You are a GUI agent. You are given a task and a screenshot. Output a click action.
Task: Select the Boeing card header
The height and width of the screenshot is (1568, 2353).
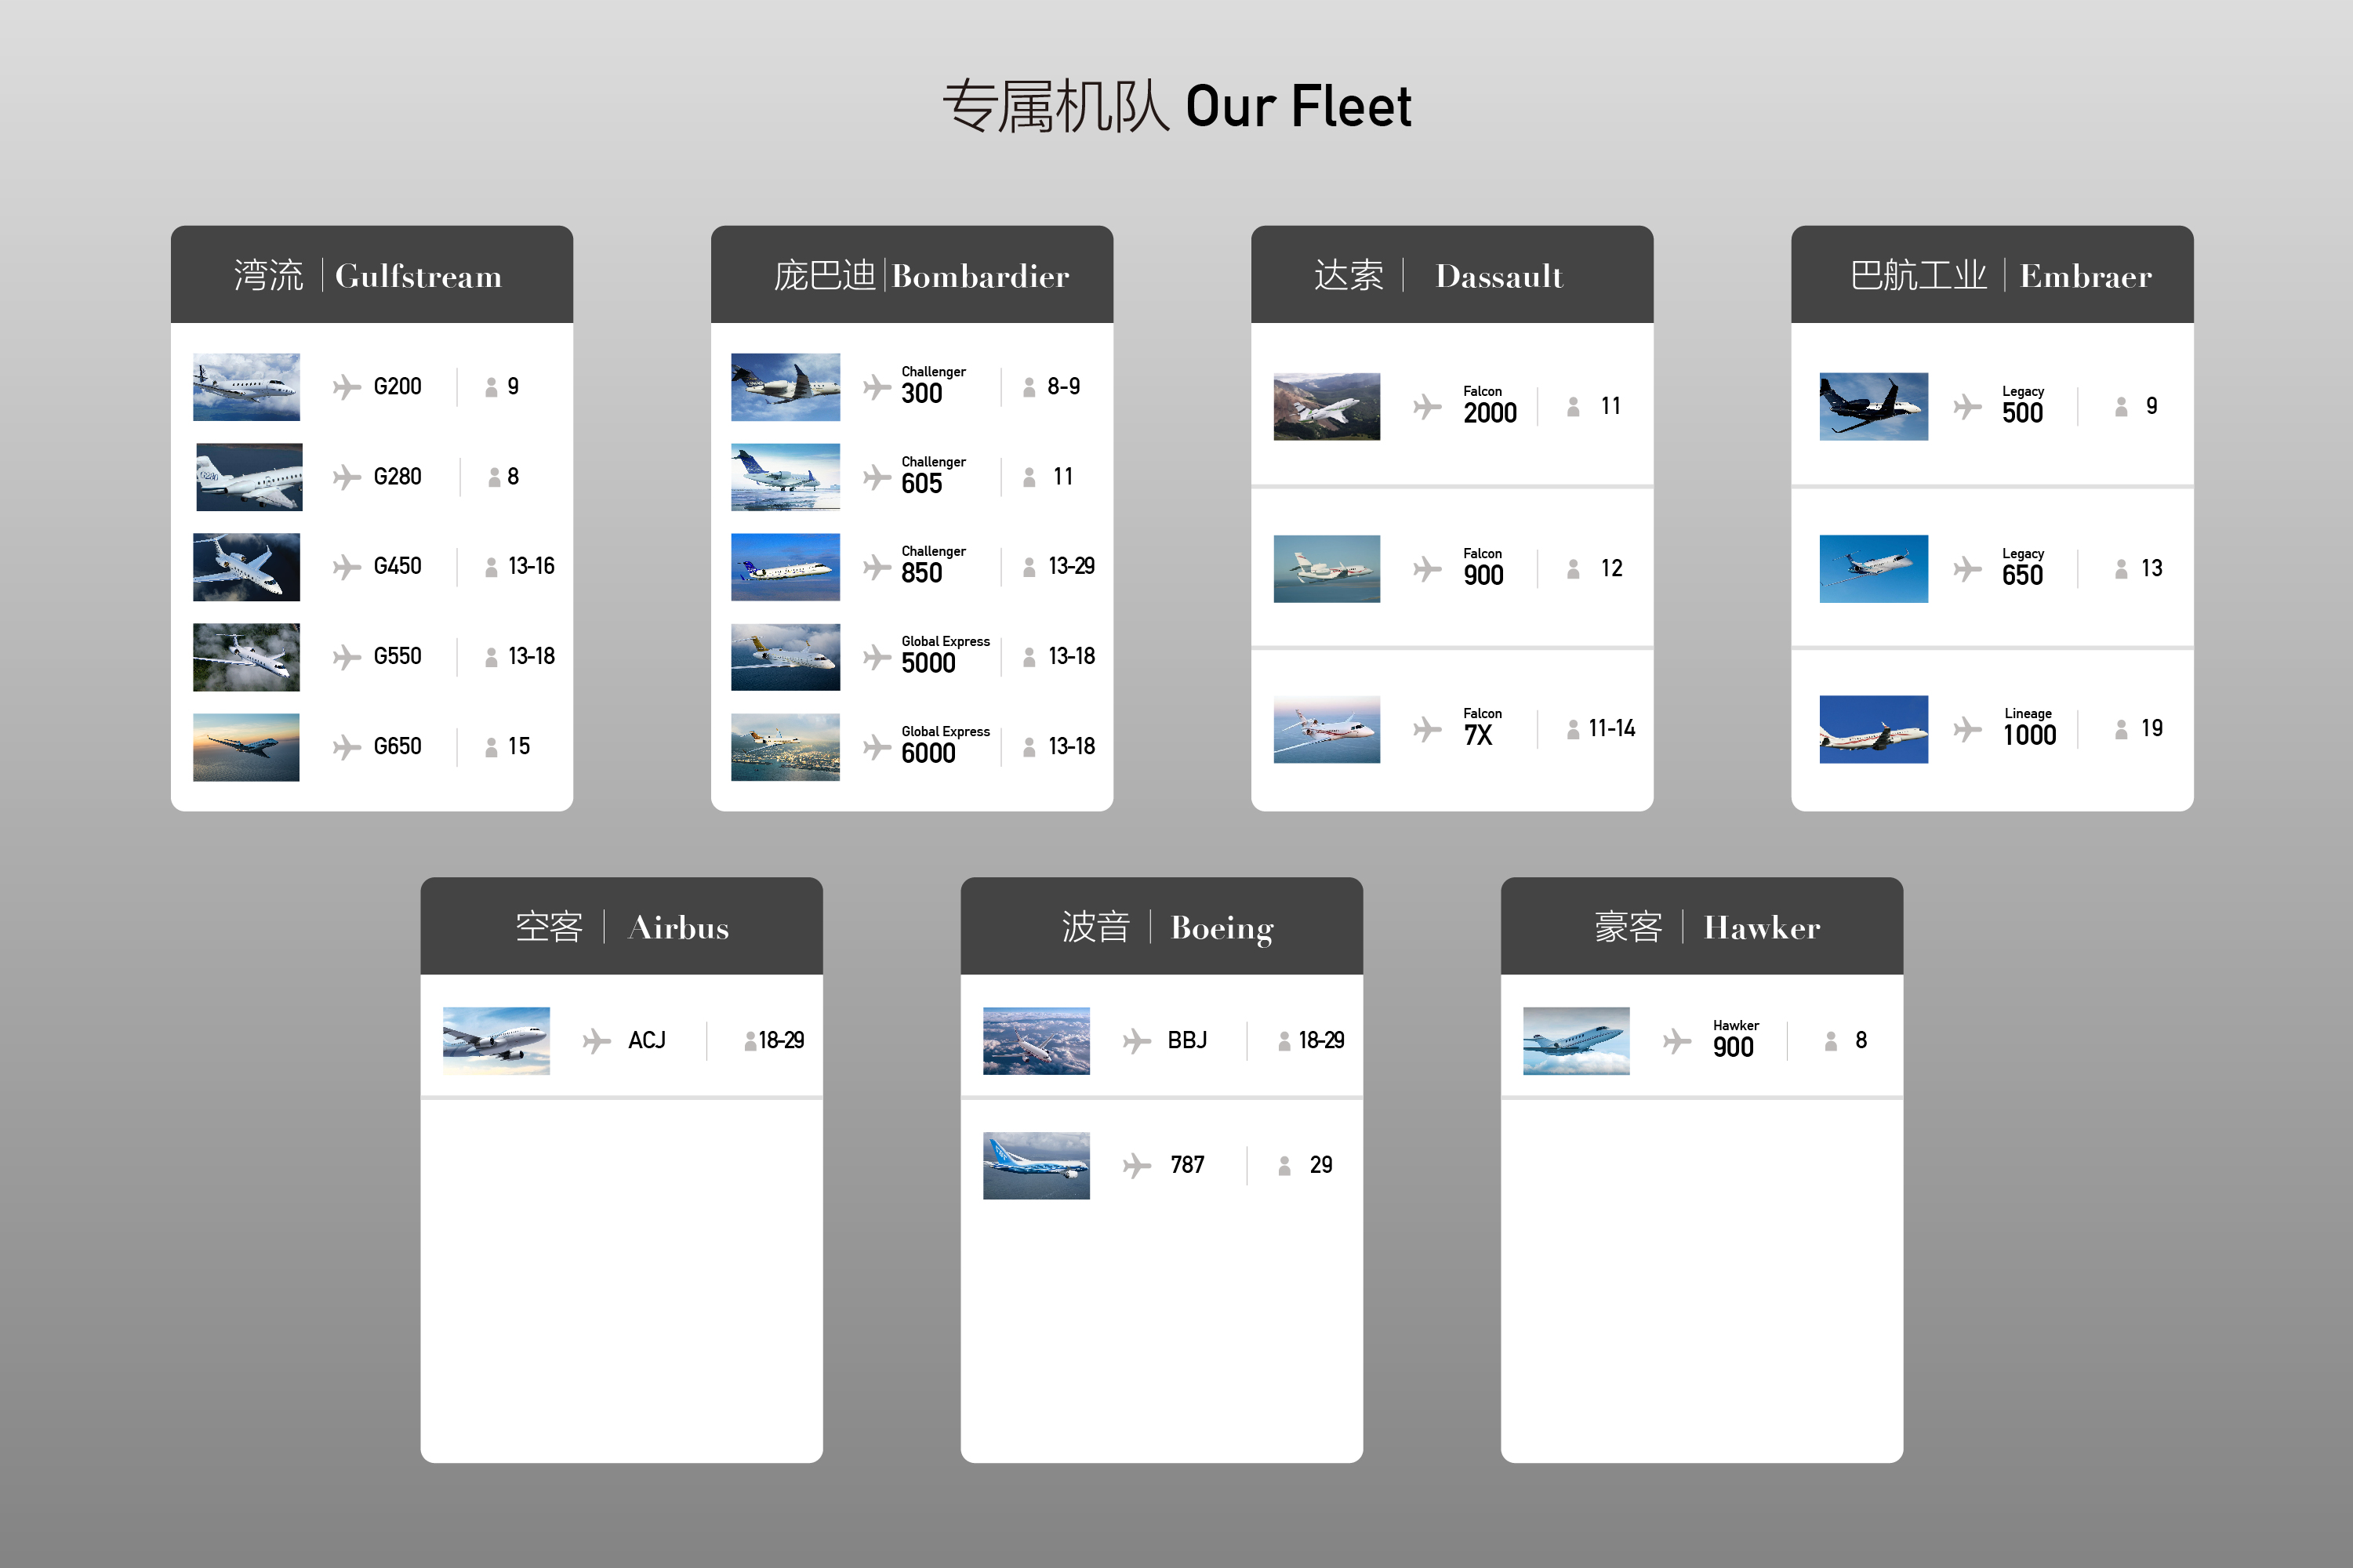(1162, 927)
